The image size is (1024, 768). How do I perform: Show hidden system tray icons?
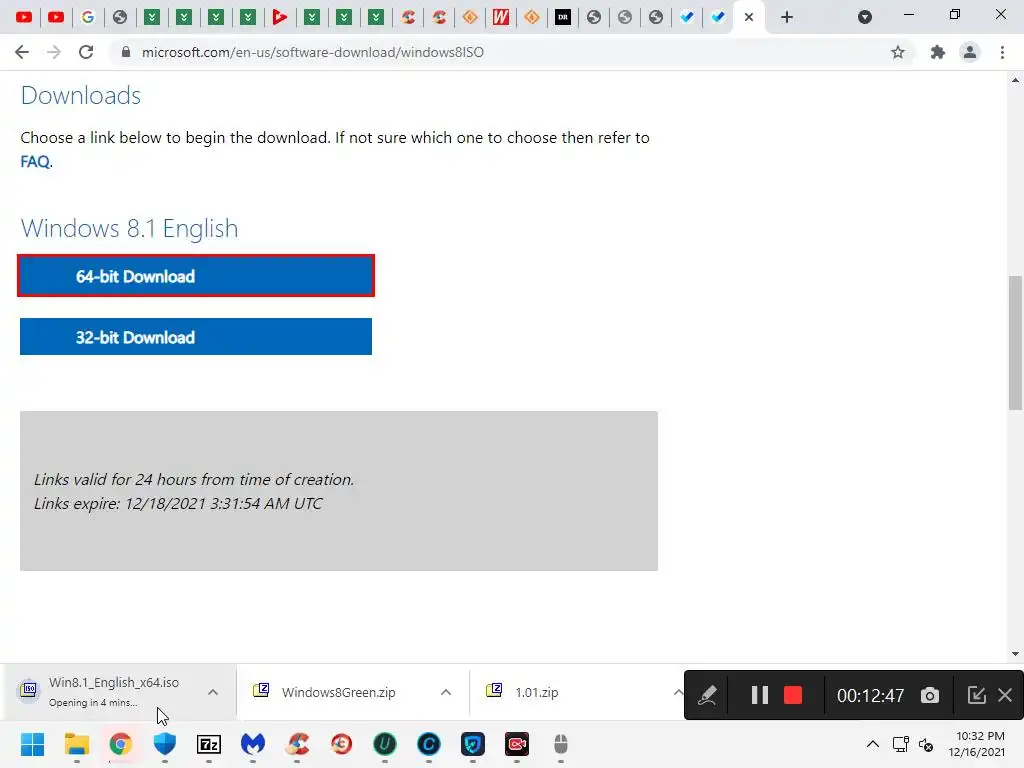click(x=872, y=744)
